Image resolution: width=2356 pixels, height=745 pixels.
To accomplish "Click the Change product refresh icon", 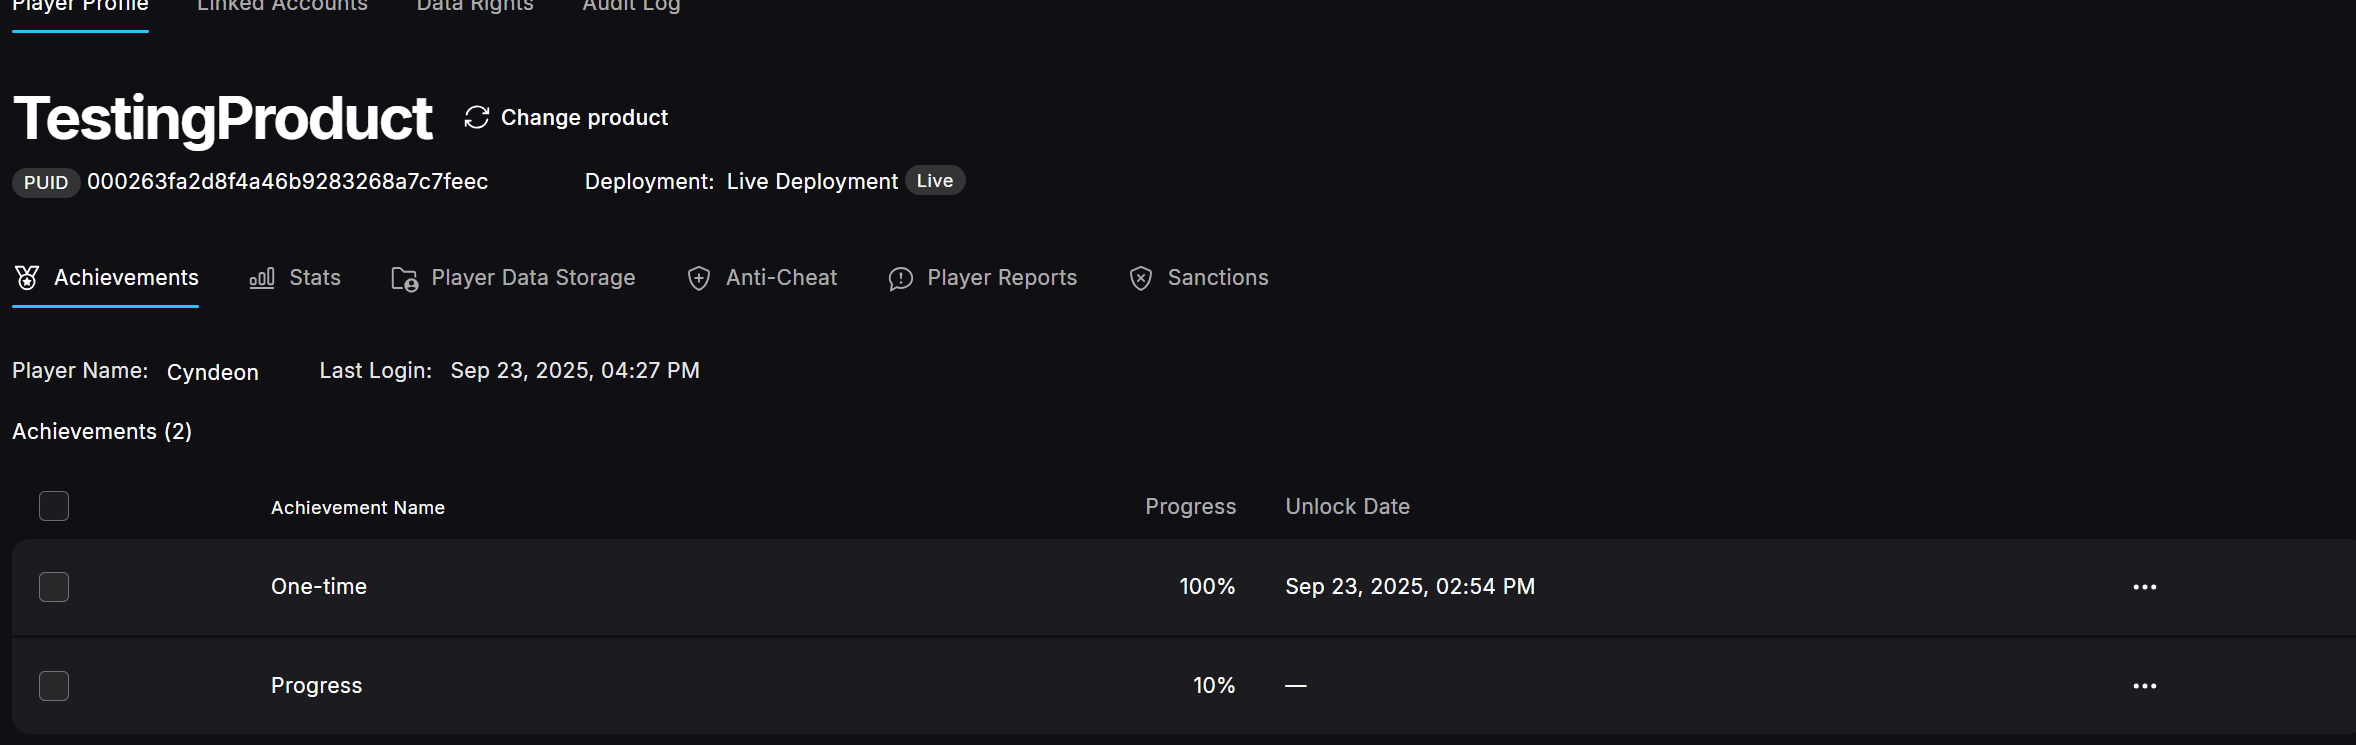I will (477, 118).
